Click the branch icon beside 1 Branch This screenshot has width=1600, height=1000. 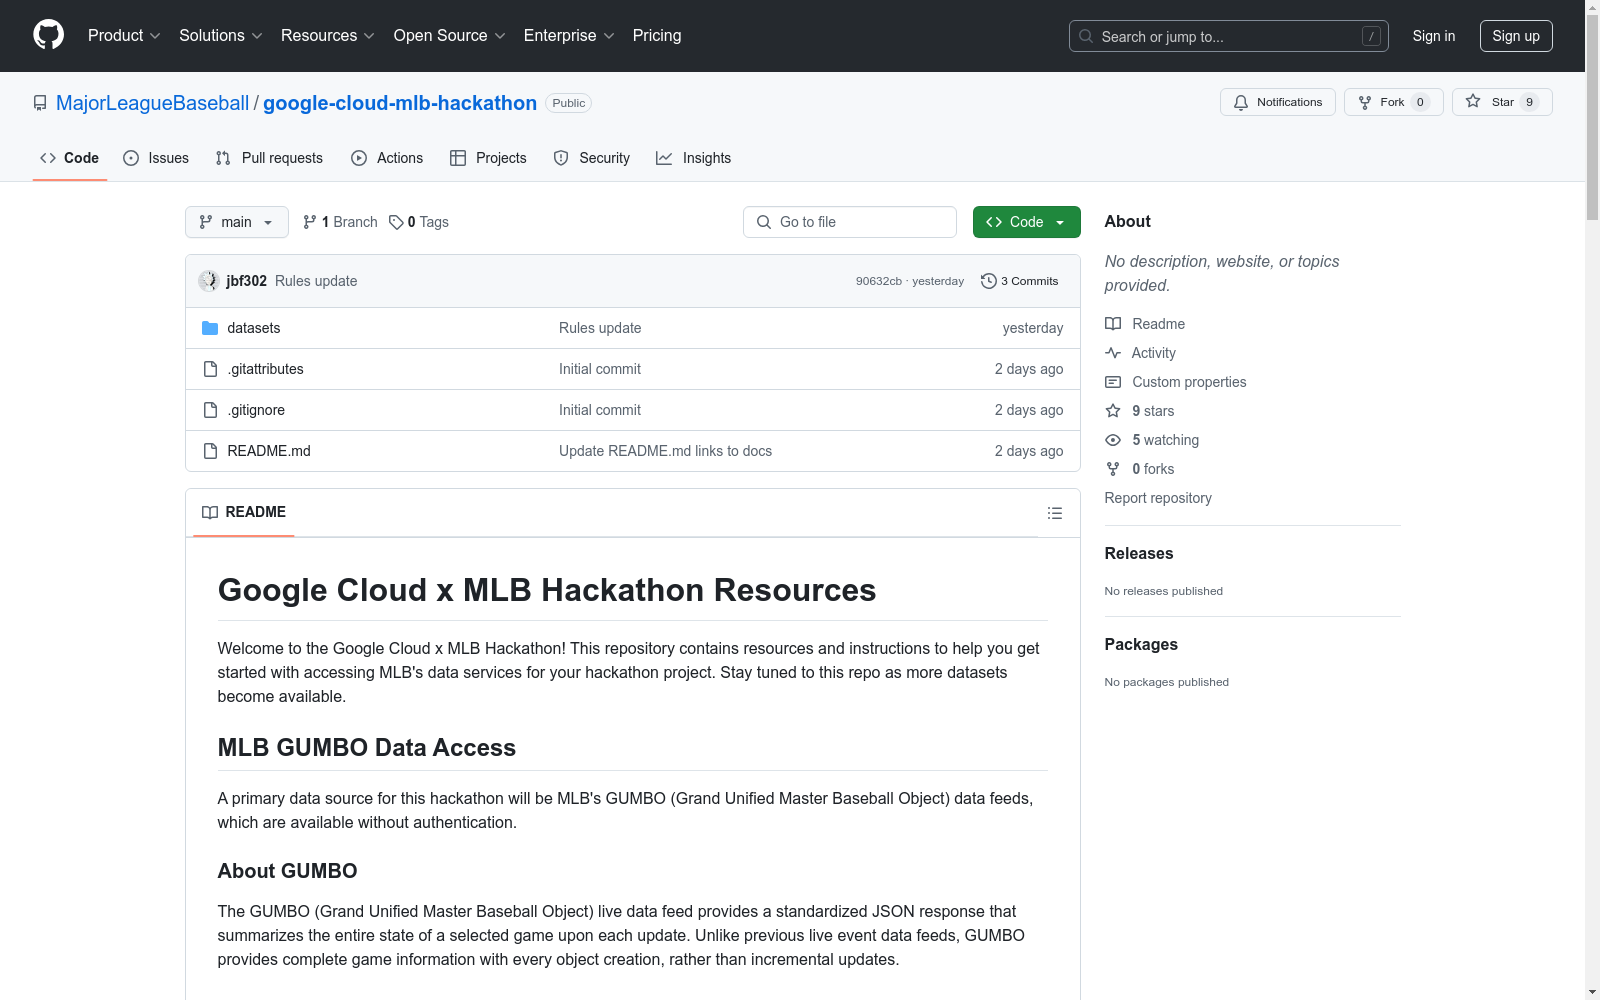(x=310, y=222)
